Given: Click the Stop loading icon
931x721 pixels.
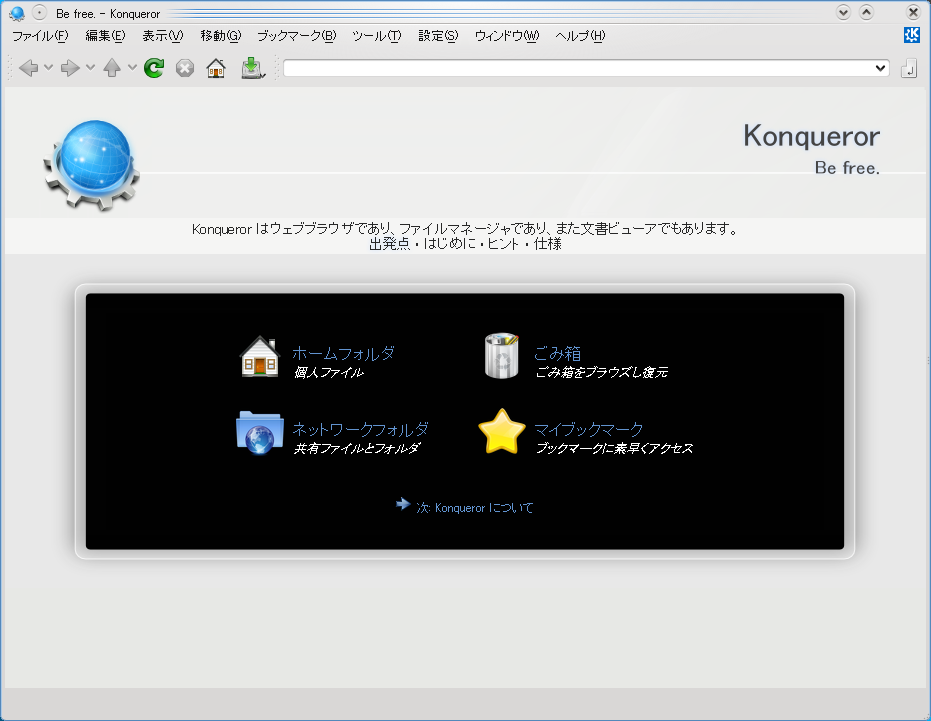Looking at the screenshot, I should click(x=185, y=68).
